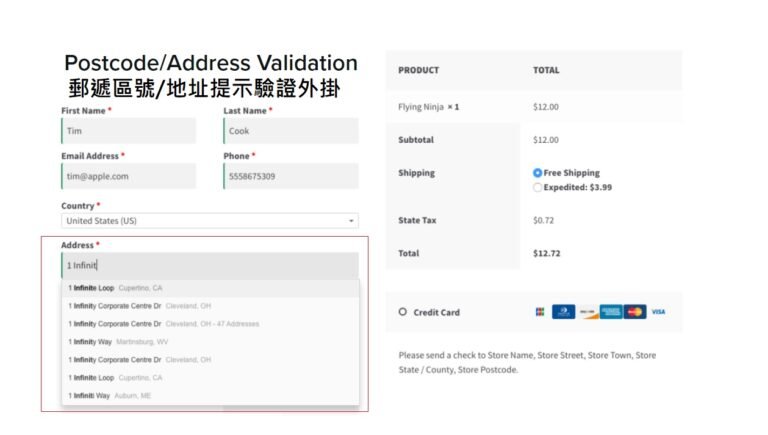Focus the Last Name field containing Cook

coord(291,131)
